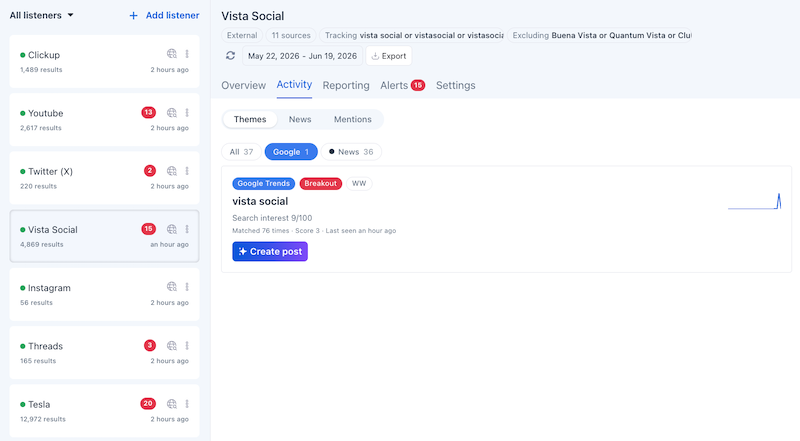
Task: Click Vista Social listener globe icon
Action: pyautogui.click(x=172, y=229)
